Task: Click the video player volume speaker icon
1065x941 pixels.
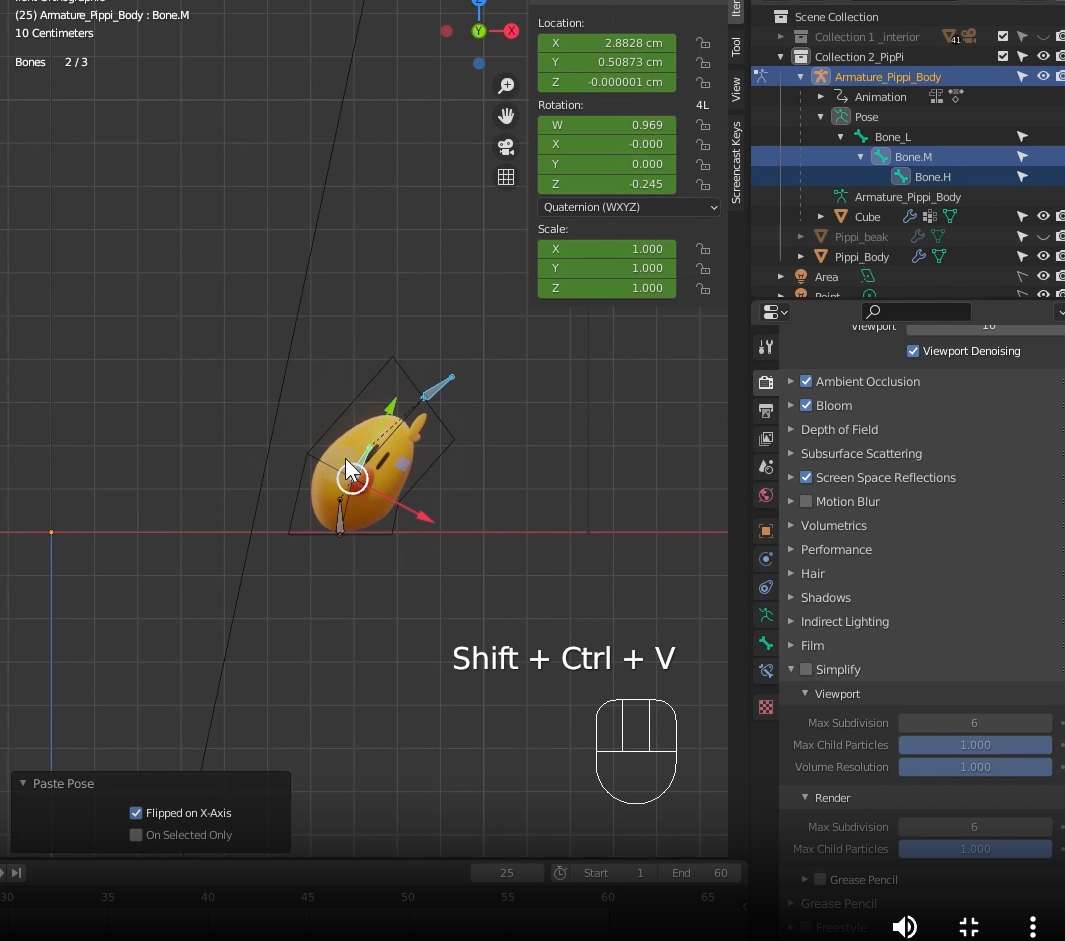Action: click(904, 926)
